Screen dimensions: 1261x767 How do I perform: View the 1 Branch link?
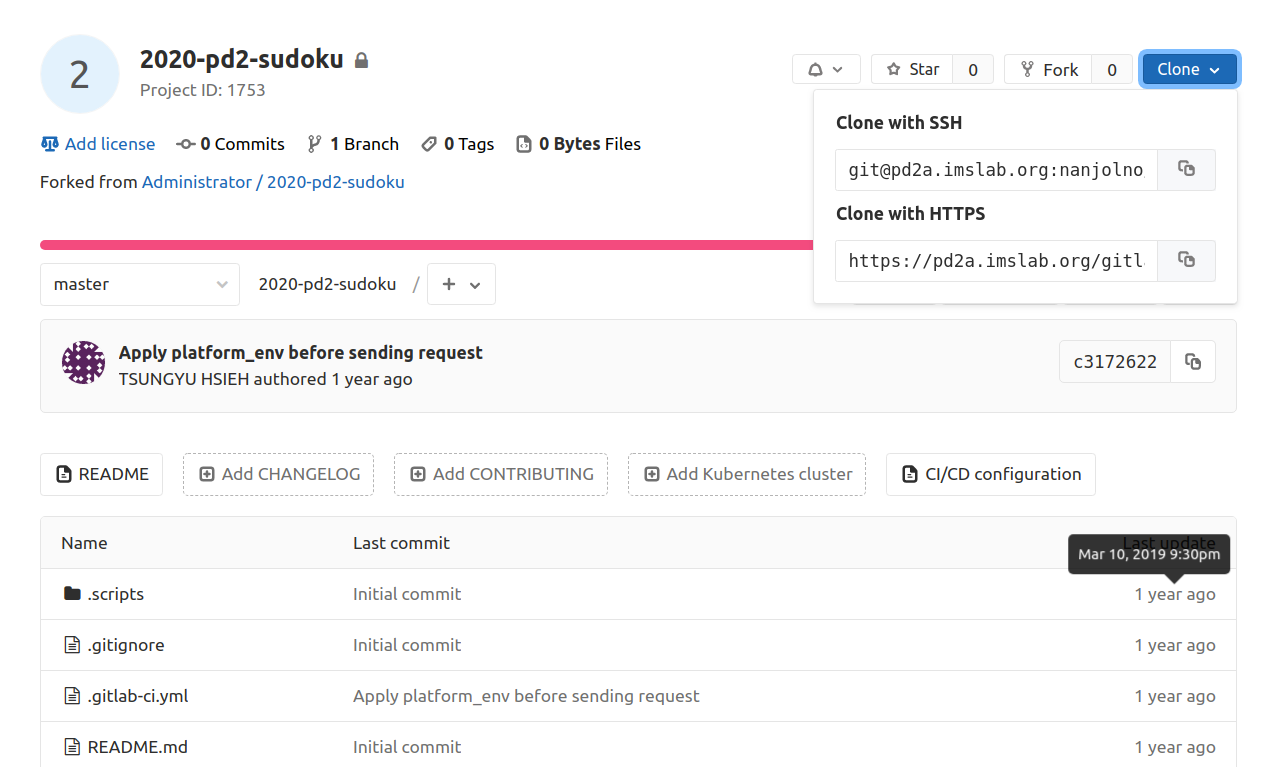click(353, 144)
